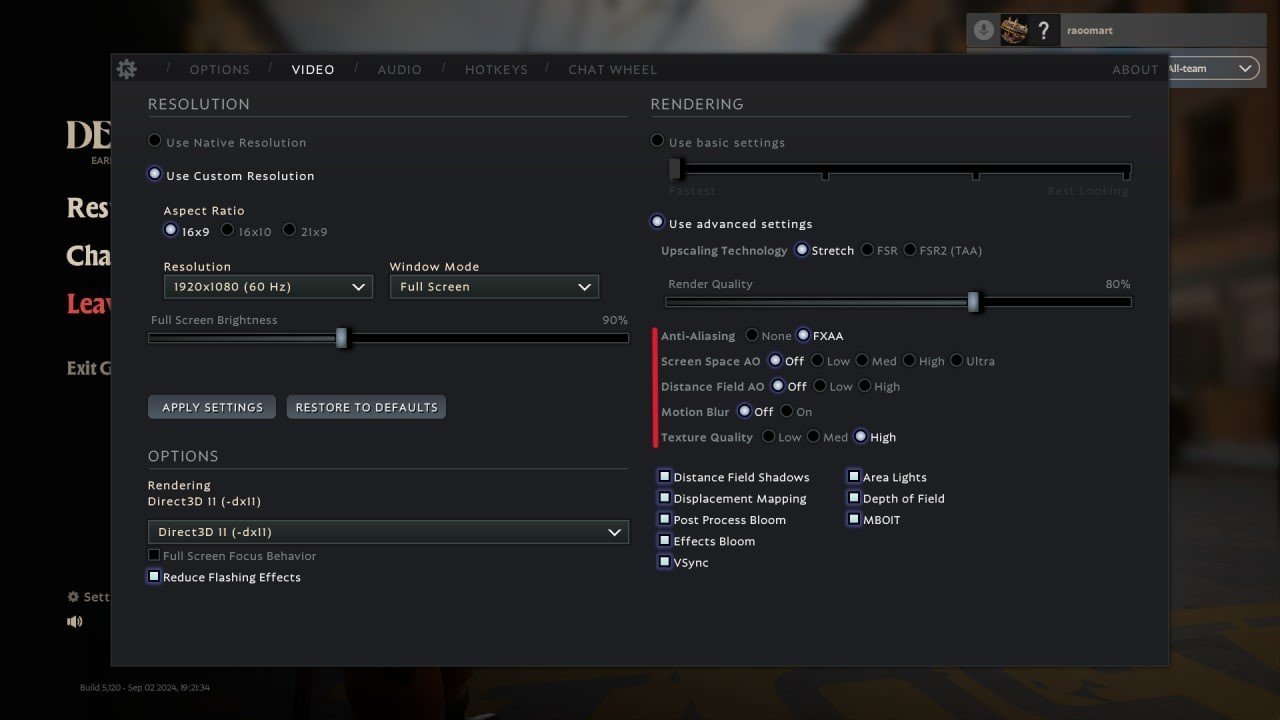
Task: Mute microphone icon next to raoomart
Action: 984,30
